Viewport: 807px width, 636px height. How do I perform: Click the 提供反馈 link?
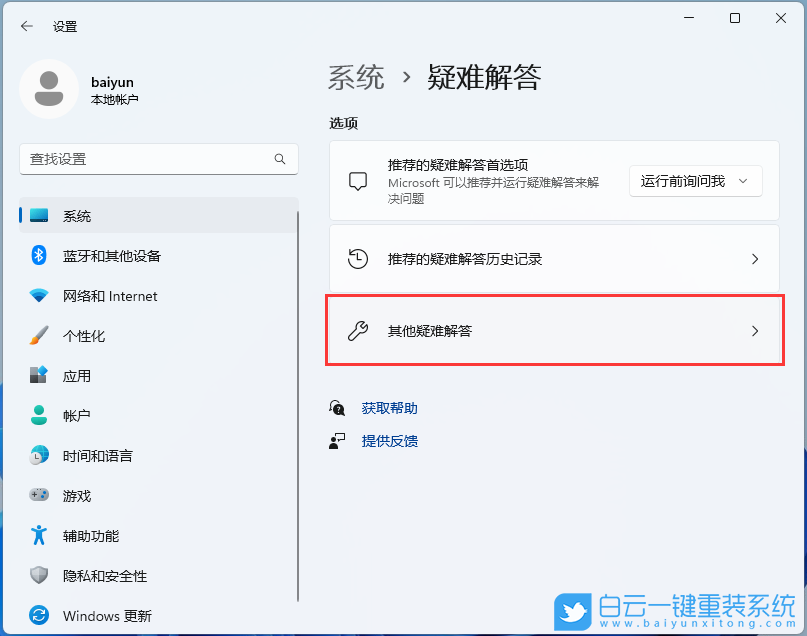(x=389, y=440)
